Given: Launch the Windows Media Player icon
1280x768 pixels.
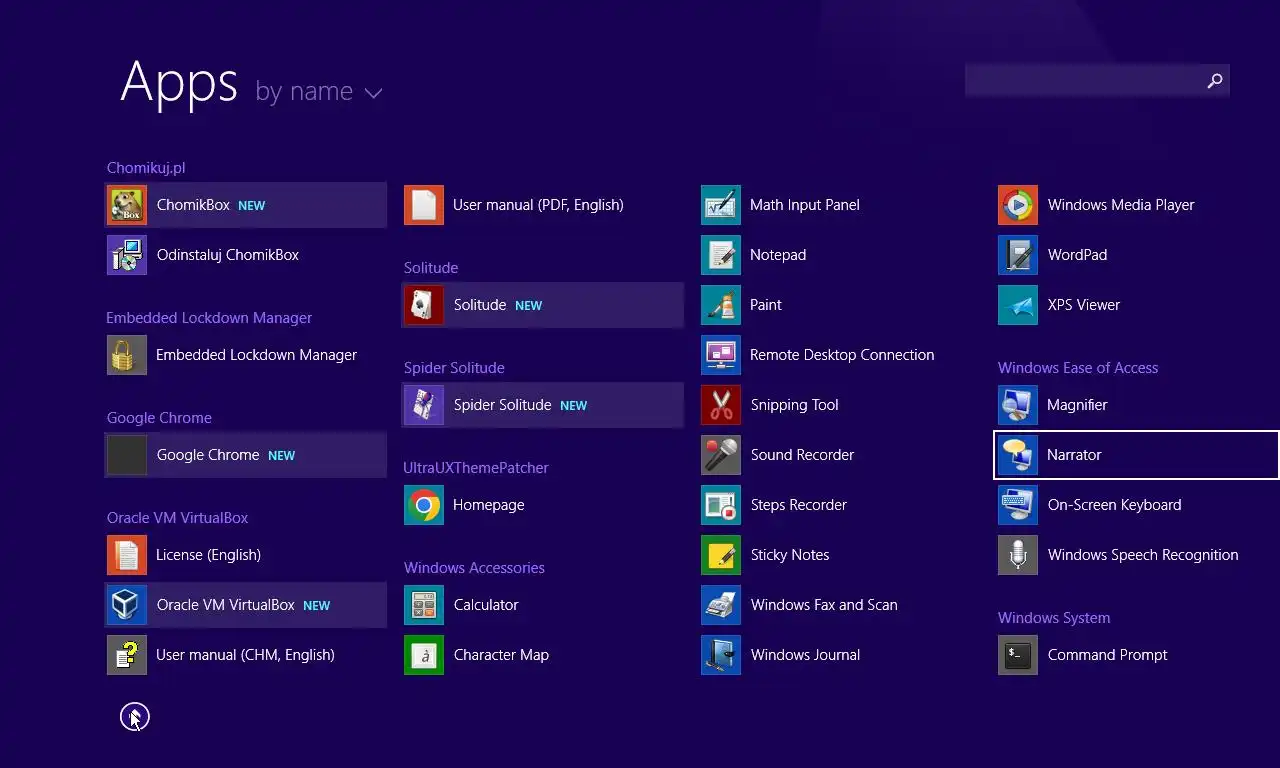Looking at the screenshot, I should [x=1018, y=205].
